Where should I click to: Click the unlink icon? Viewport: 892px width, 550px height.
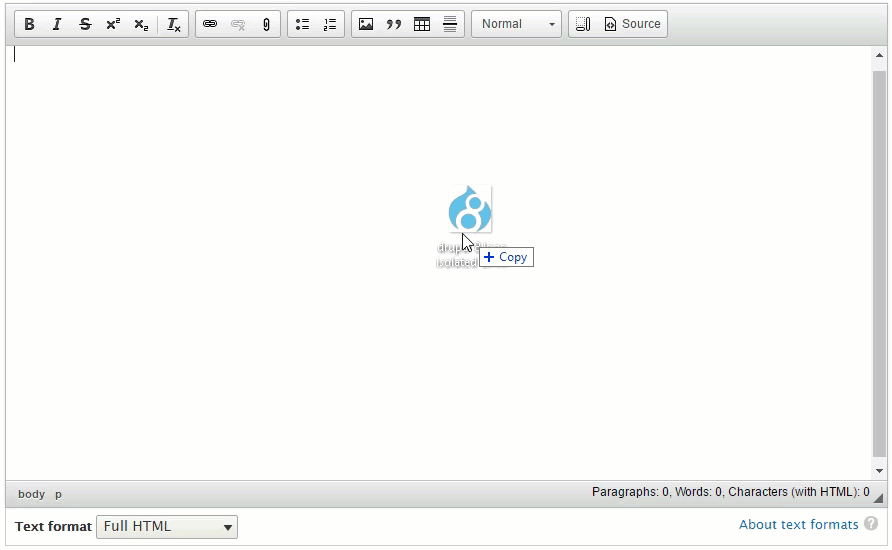[238, 24]
